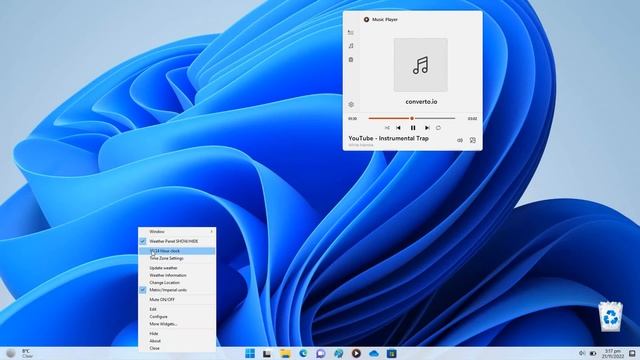Open the blue cloud taskbar icon
This screenshot has height=360, width=640.
(x=374, y=353)
